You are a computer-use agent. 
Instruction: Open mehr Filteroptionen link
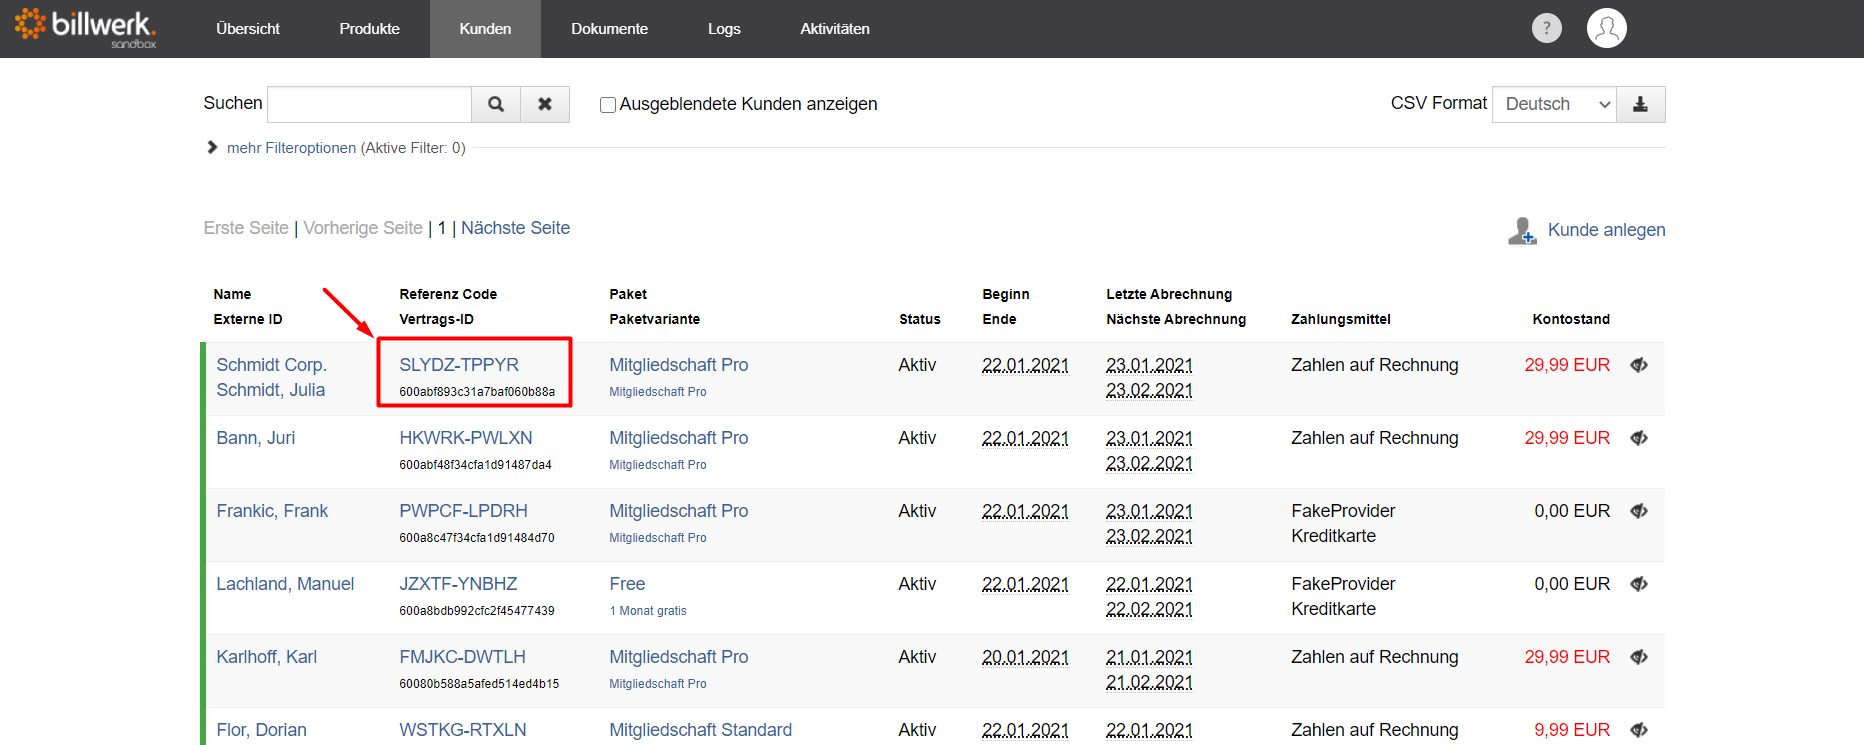pyautogui.click(x=291, y=148)
